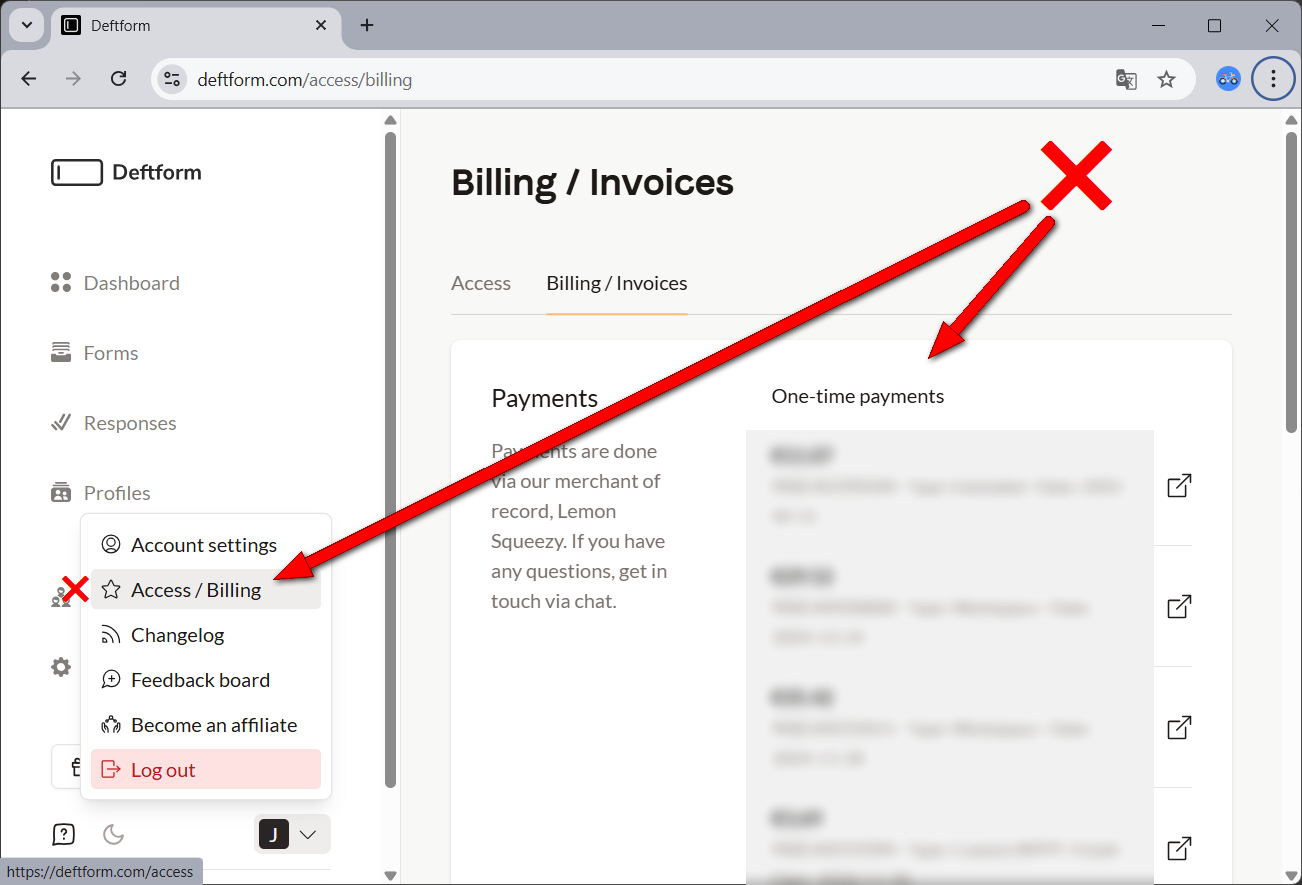
Task: Close the Deftform browser tab
Action: 321,25
